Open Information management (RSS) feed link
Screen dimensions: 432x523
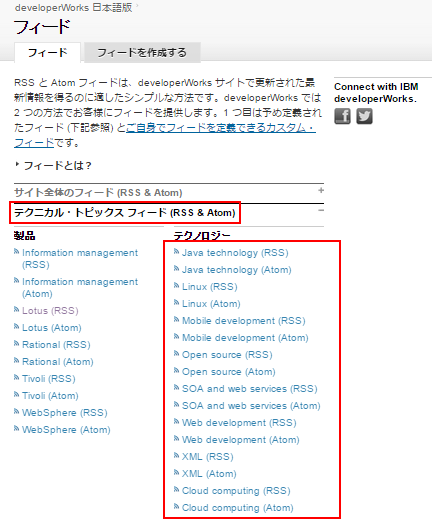tap(80, 258)
